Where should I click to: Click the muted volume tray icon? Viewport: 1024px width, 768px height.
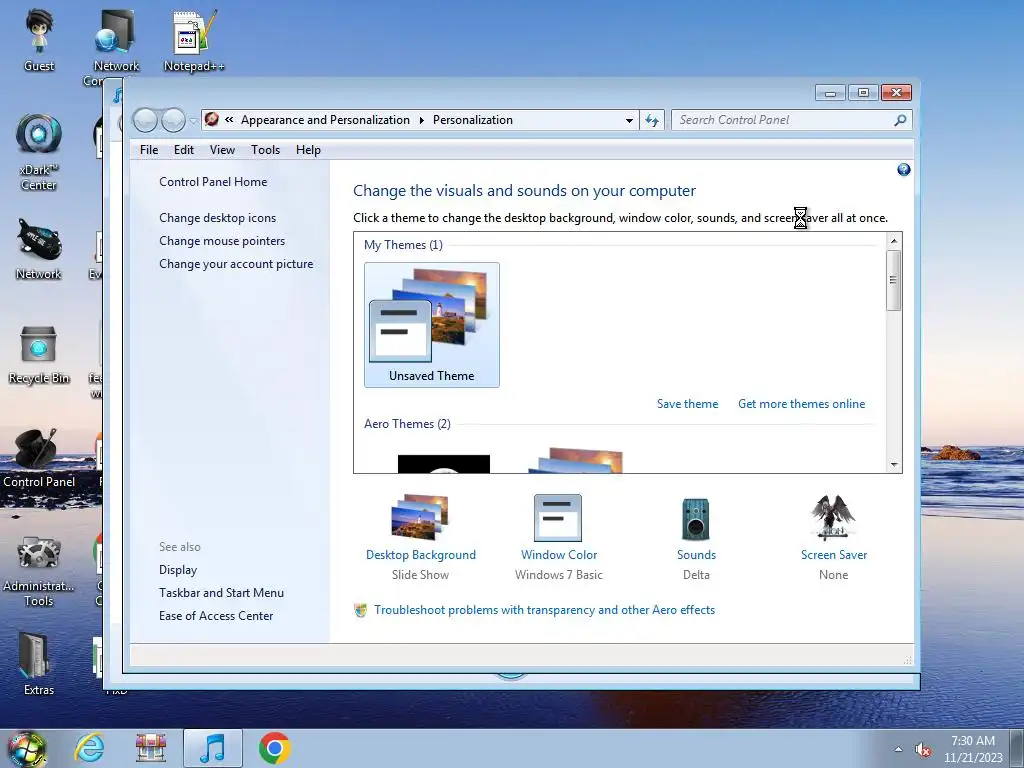tap(923, 750)
